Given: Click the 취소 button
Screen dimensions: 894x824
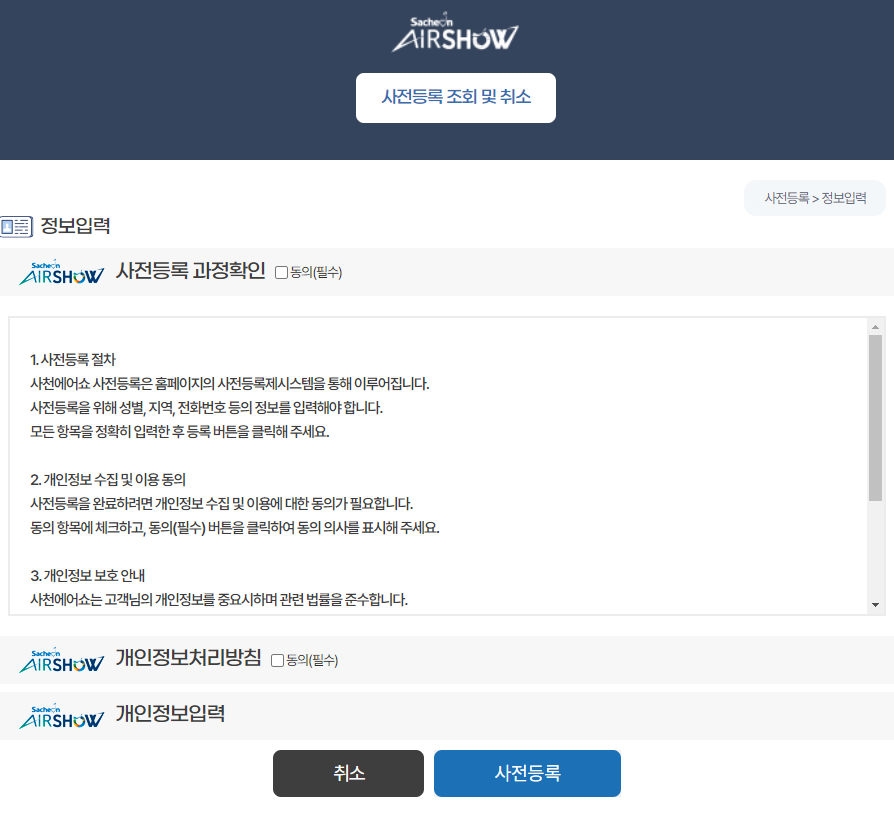Looking at the screenshot, I should (348, 773).
